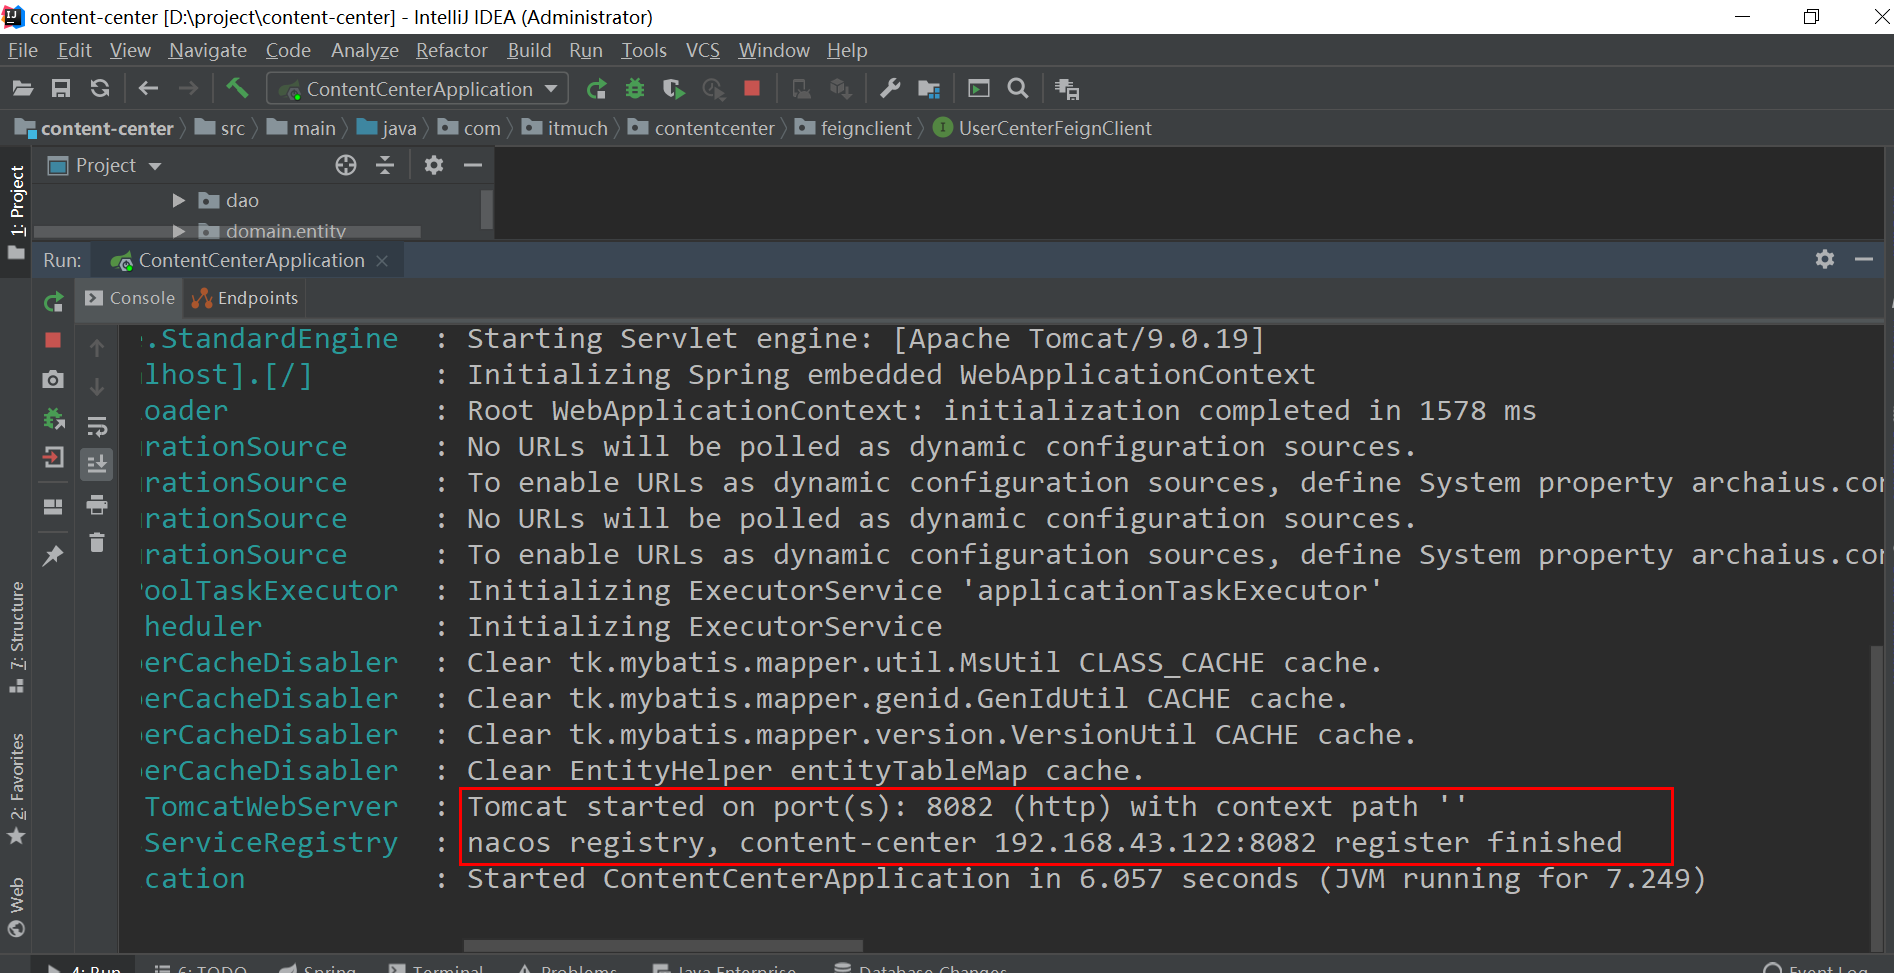
Task: Open the VCS menu
Action: [x=703, y=50]
